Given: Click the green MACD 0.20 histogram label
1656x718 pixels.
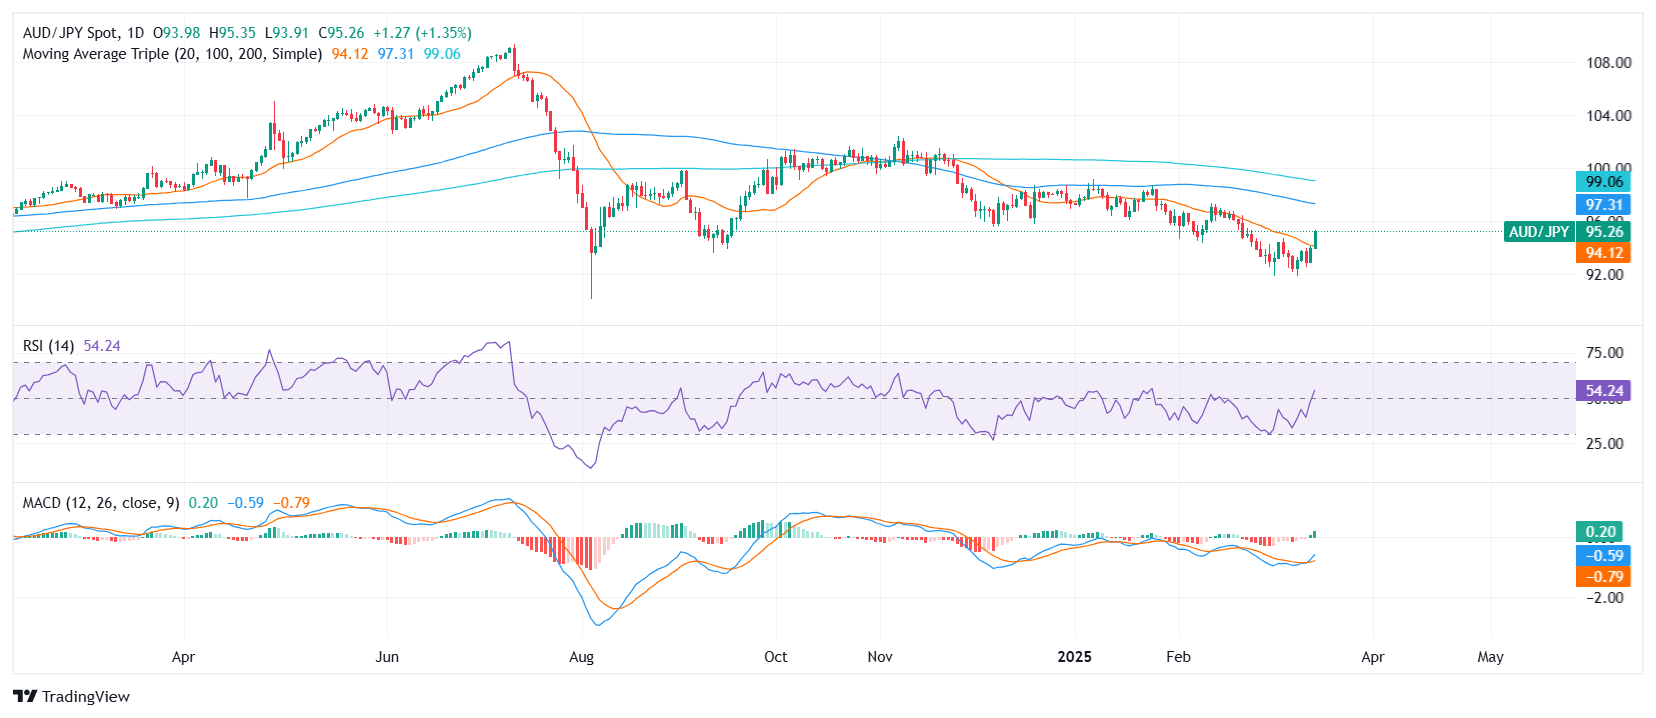Looking at the screenshot, I should [x=1600, y=532].
